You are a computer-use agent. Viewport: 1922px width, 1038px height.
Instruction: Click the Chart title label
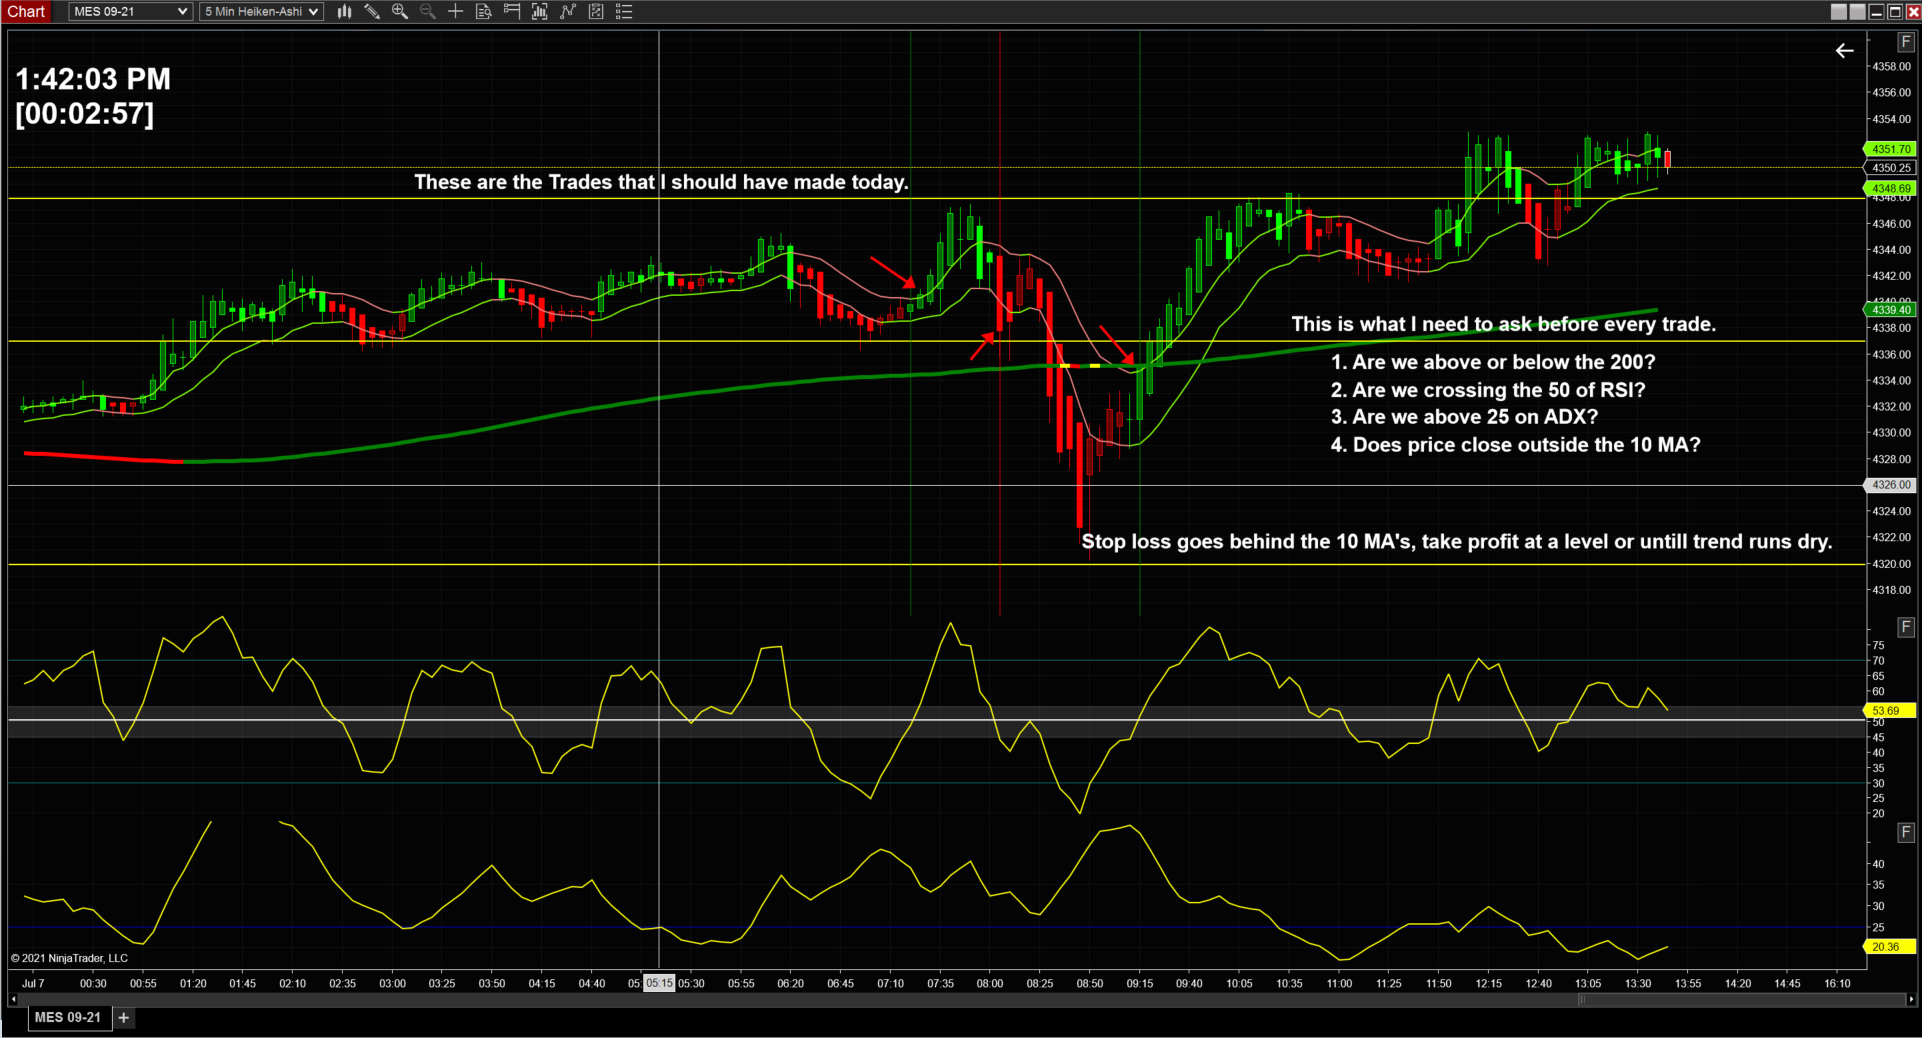[27, 12]
